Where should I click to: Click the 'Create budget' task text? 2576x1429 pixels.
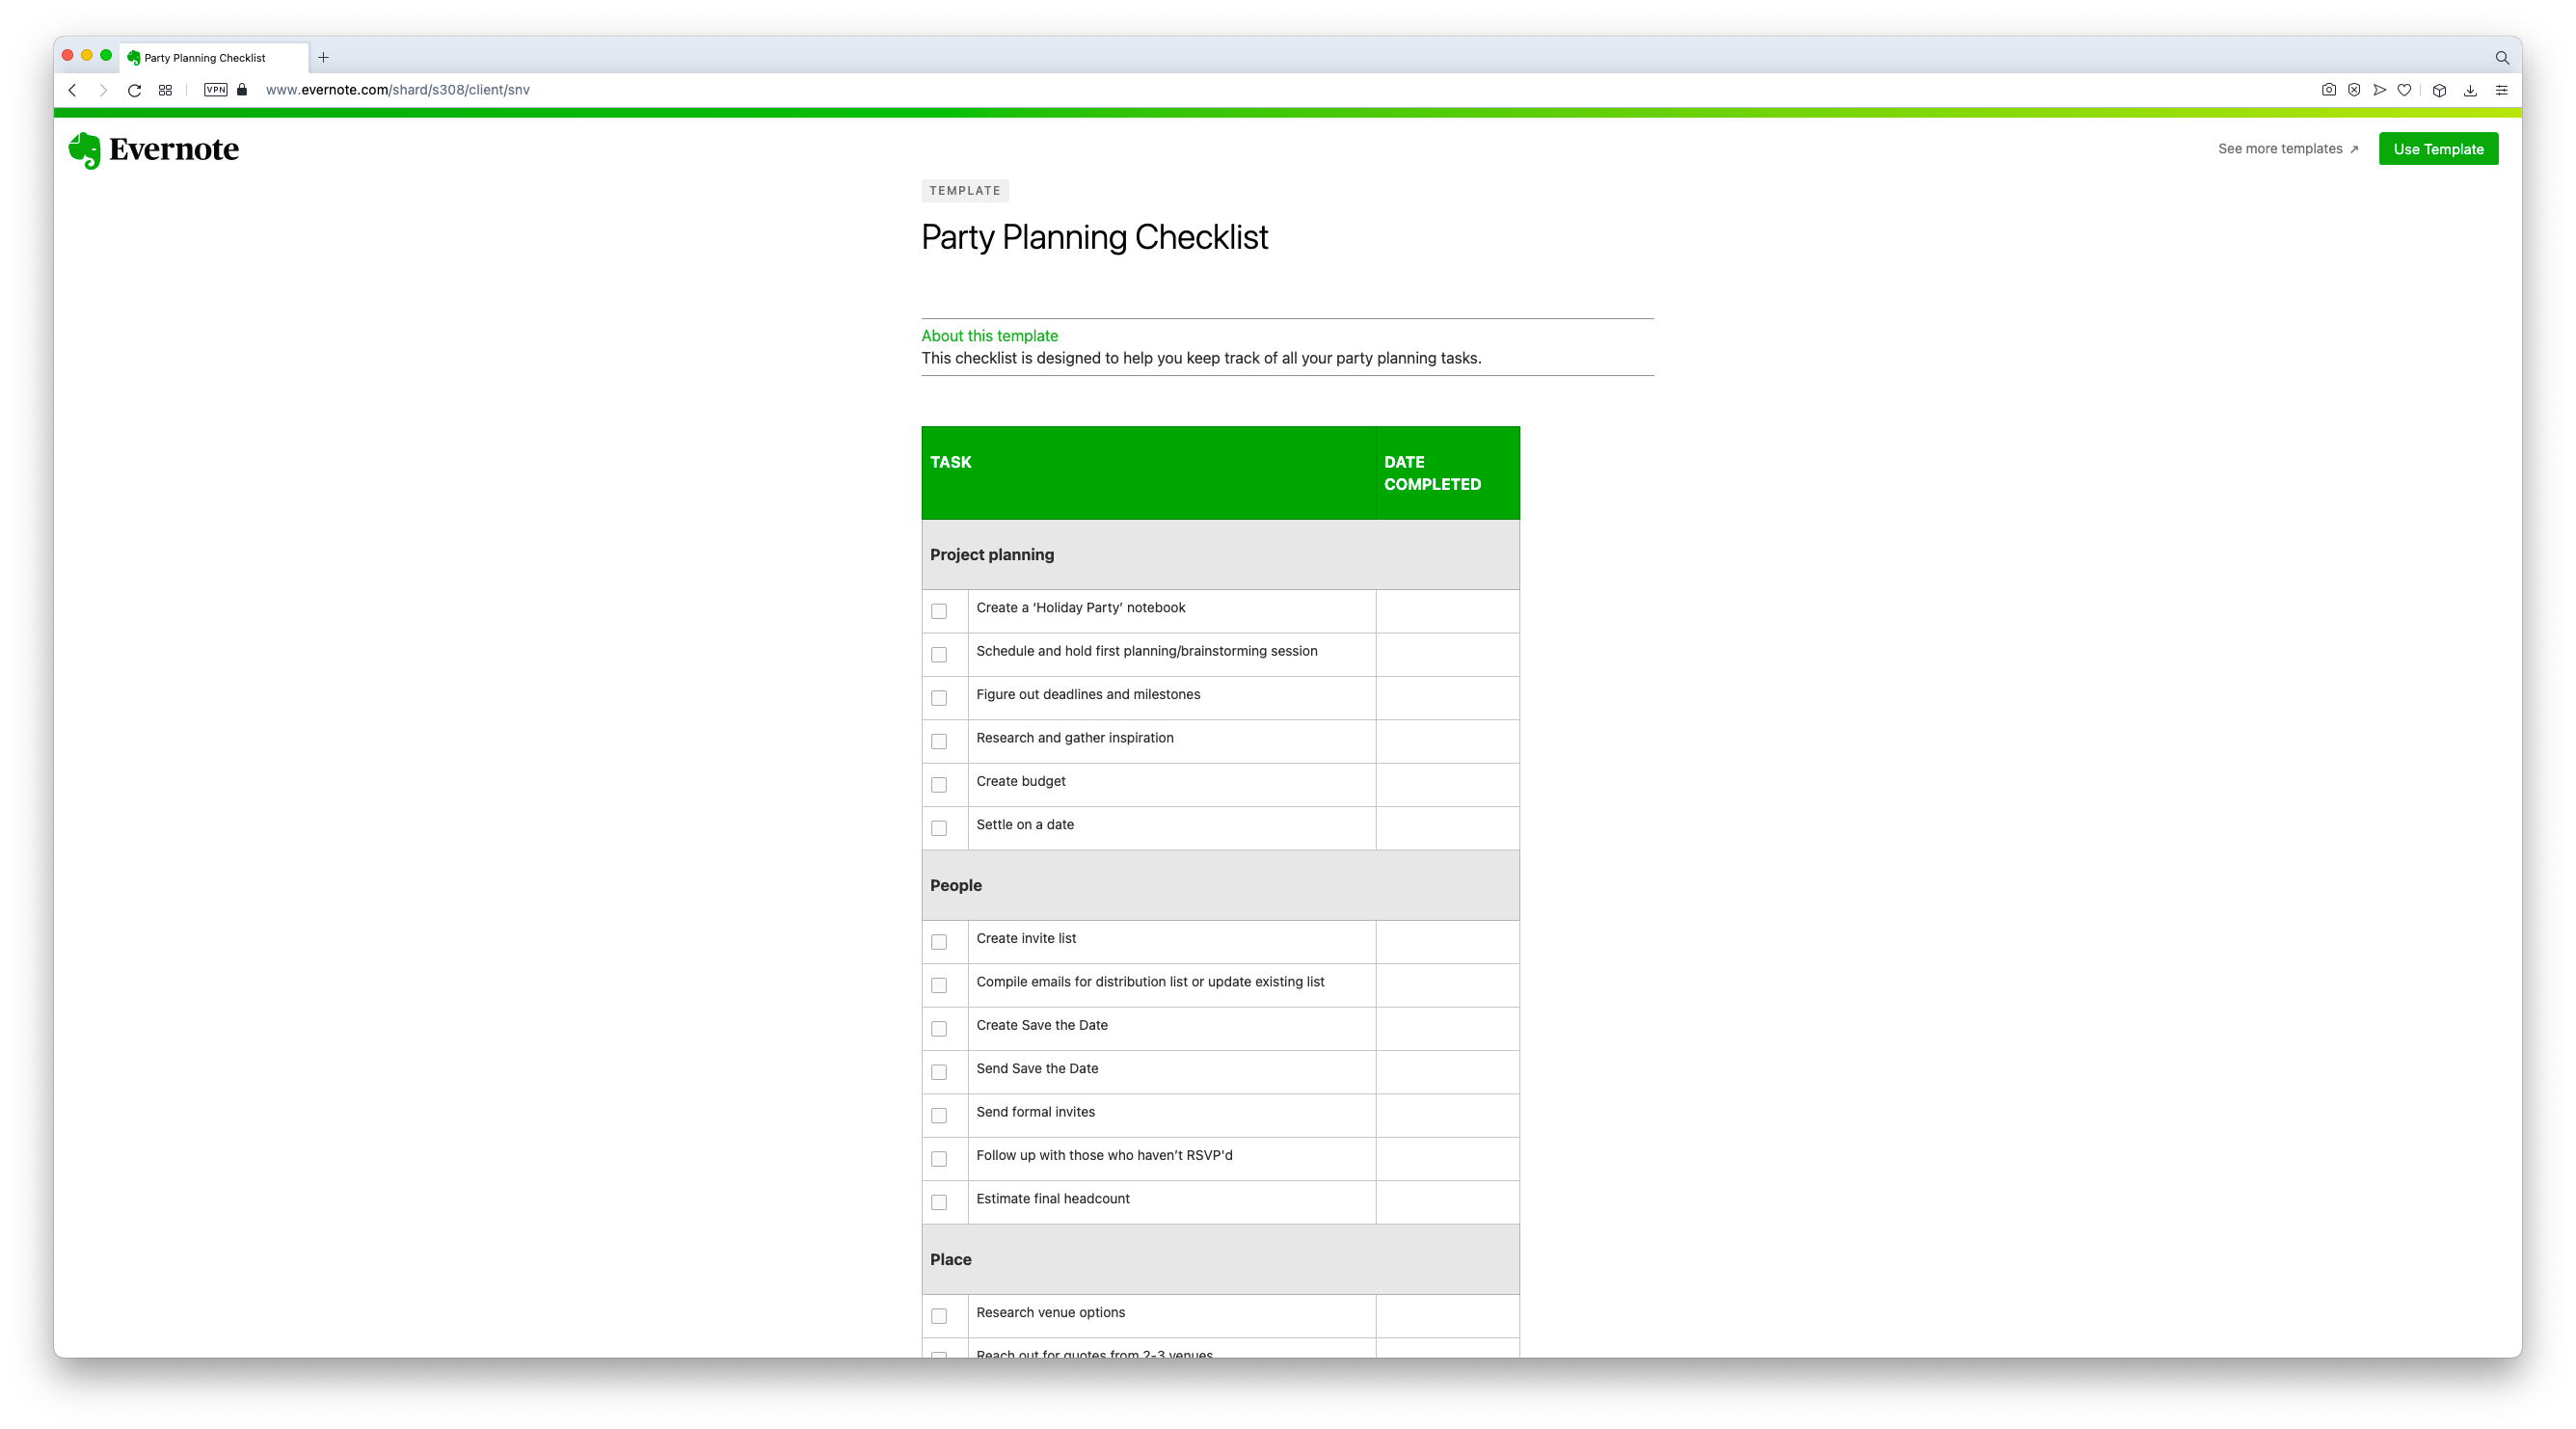(1020, 781)
